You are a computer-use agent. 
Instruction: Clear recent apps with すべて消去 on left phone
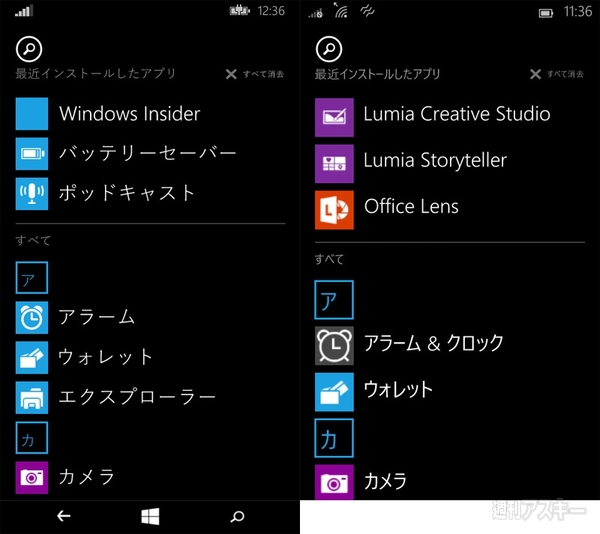pos(255,74)
